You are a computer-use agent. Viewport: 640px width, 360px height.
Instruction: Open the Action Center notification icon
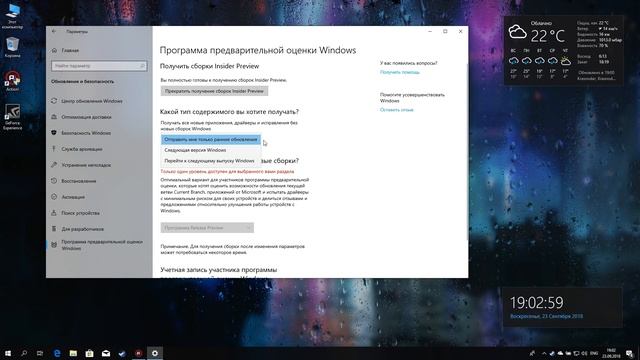tap(630, 353)
